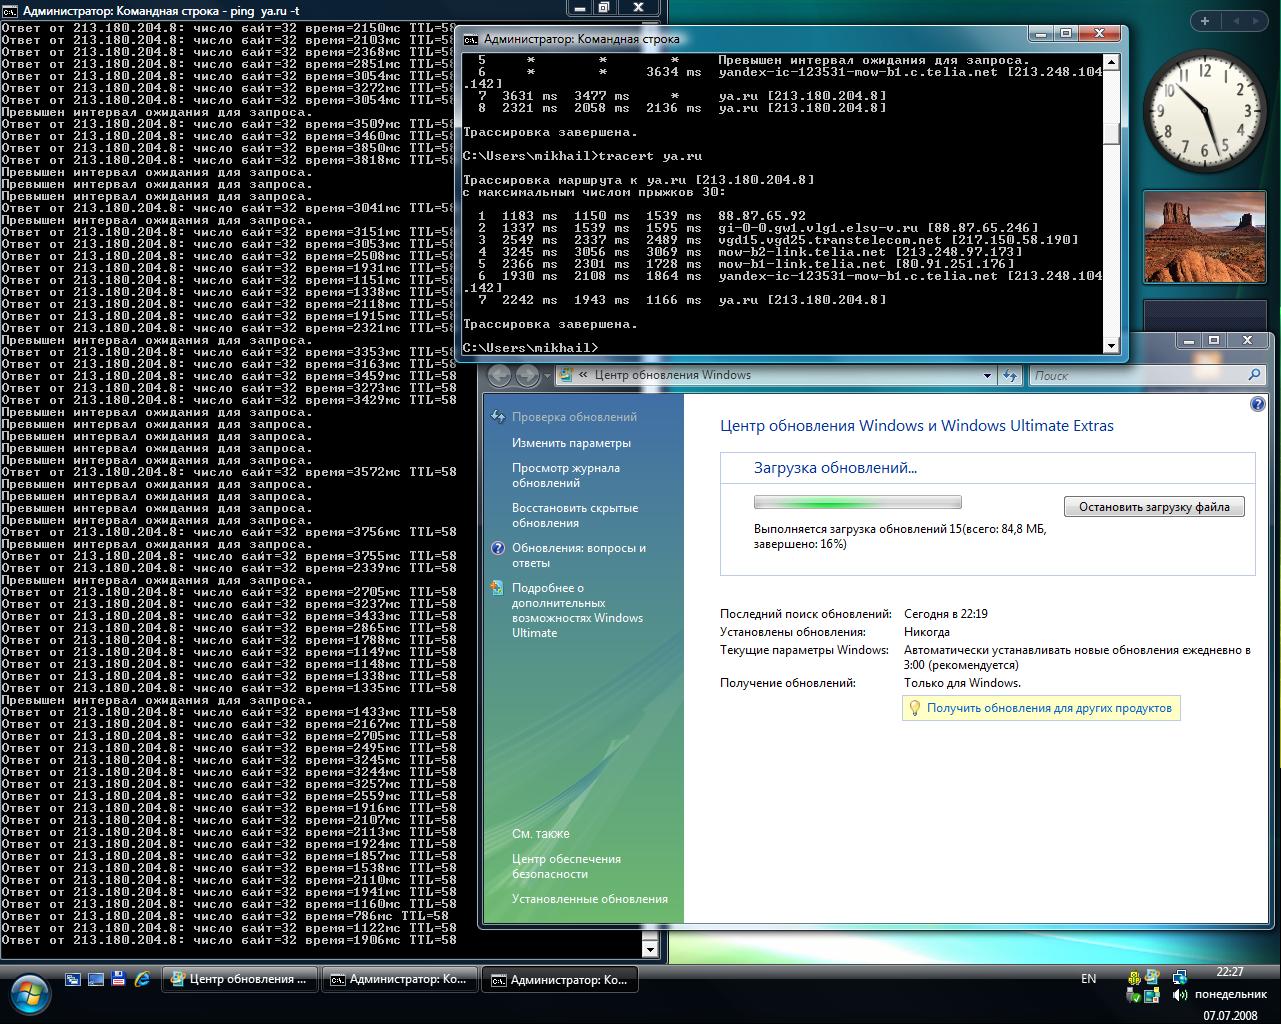Open the Windows Update help icon

[x=1257, y=404]
